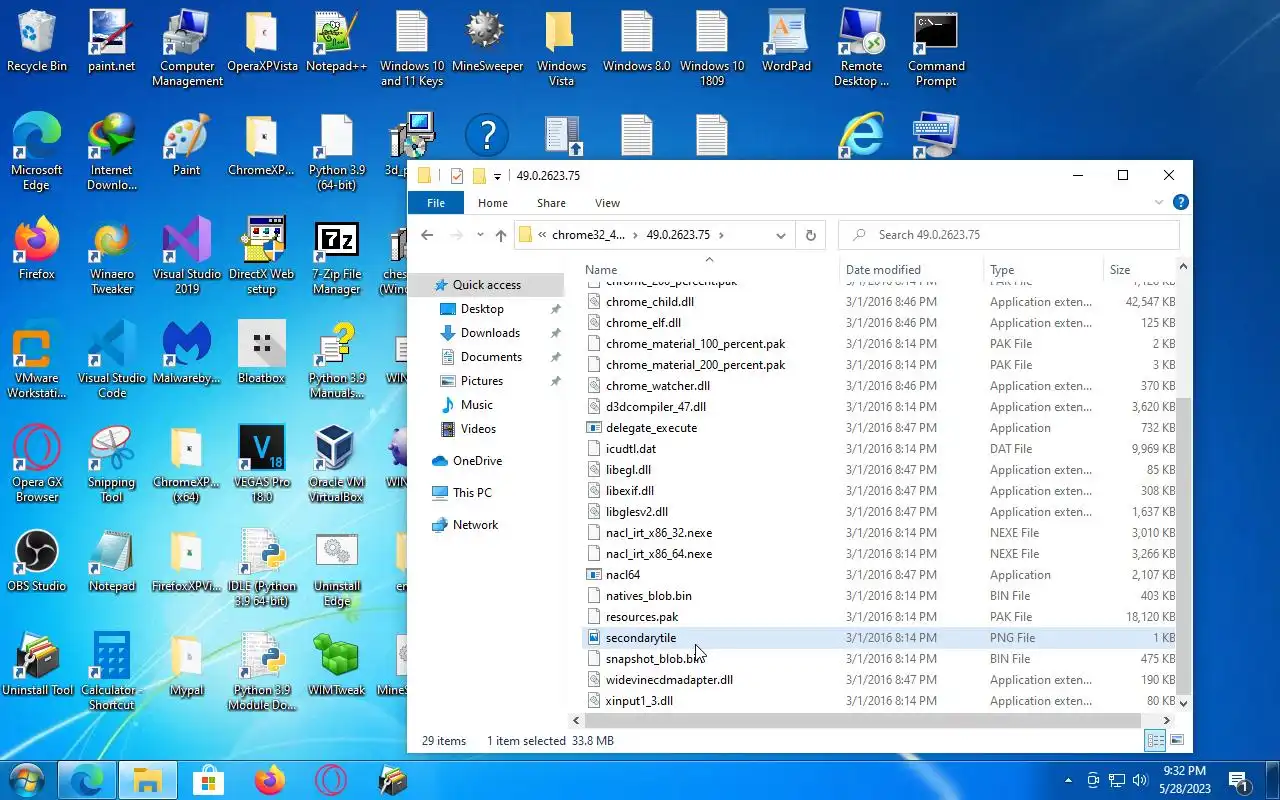Image resolution: width=1280 pixels, height=800 pixels.
Task: Open Microsoft Store from taskbar
Action: click(x=208, y=780)
